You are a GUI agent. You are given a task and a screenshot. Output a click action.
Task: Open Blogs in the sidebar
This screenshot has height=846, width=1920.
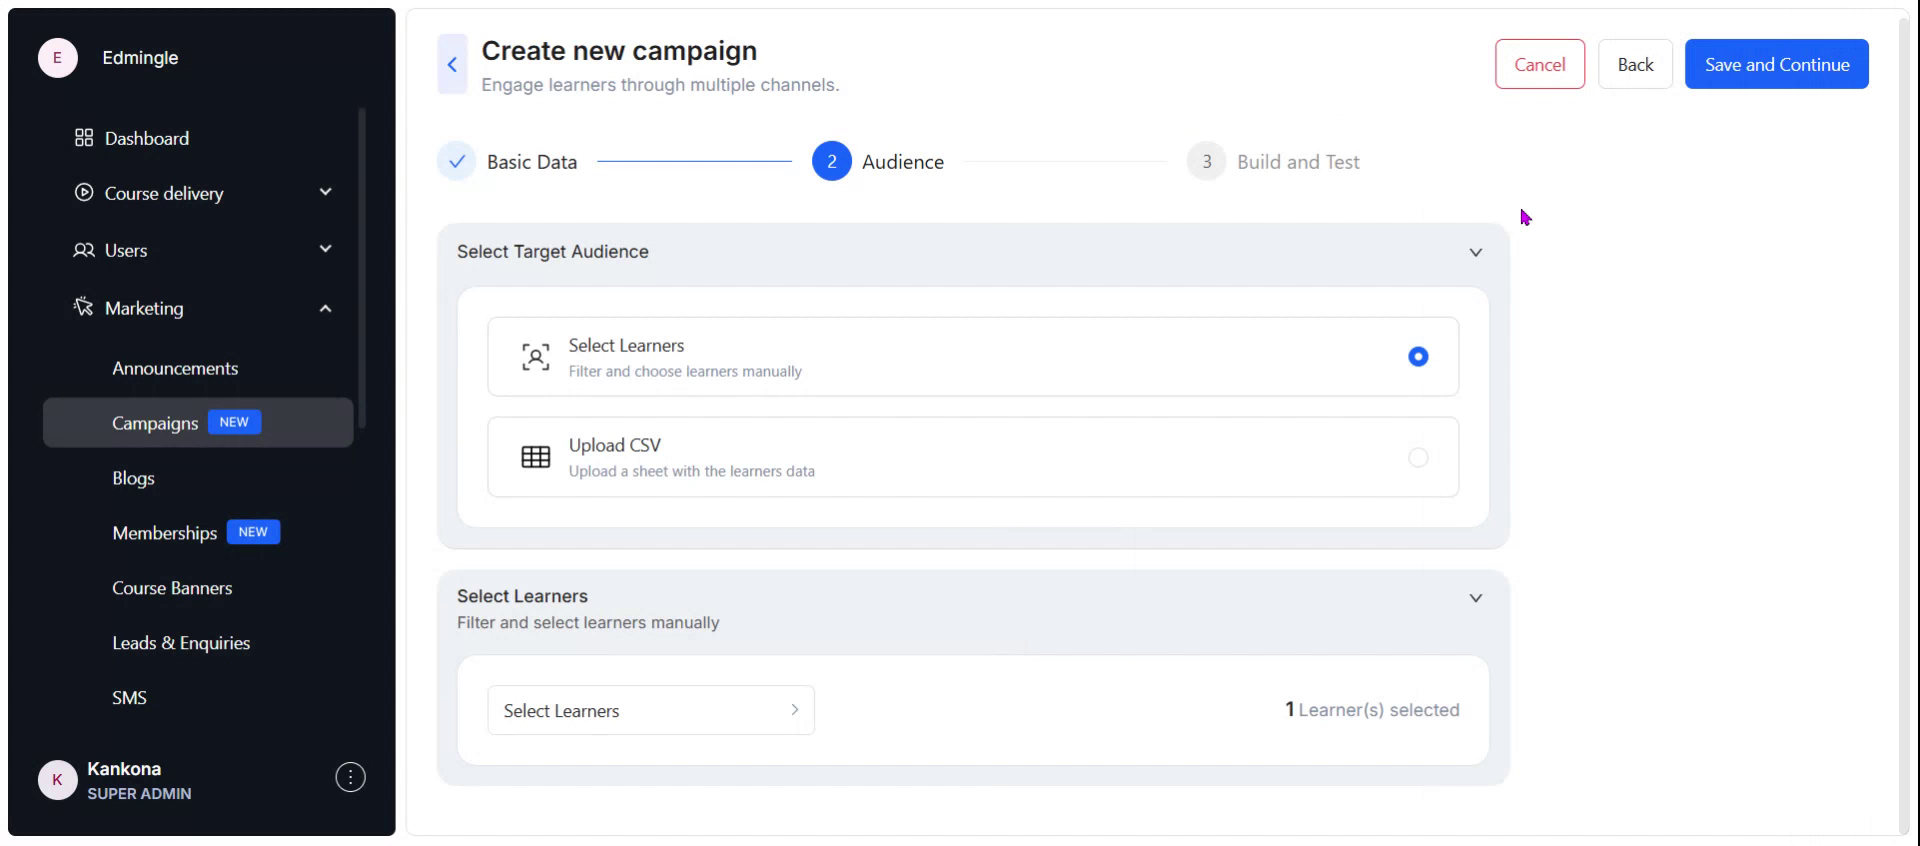point(133,478)
